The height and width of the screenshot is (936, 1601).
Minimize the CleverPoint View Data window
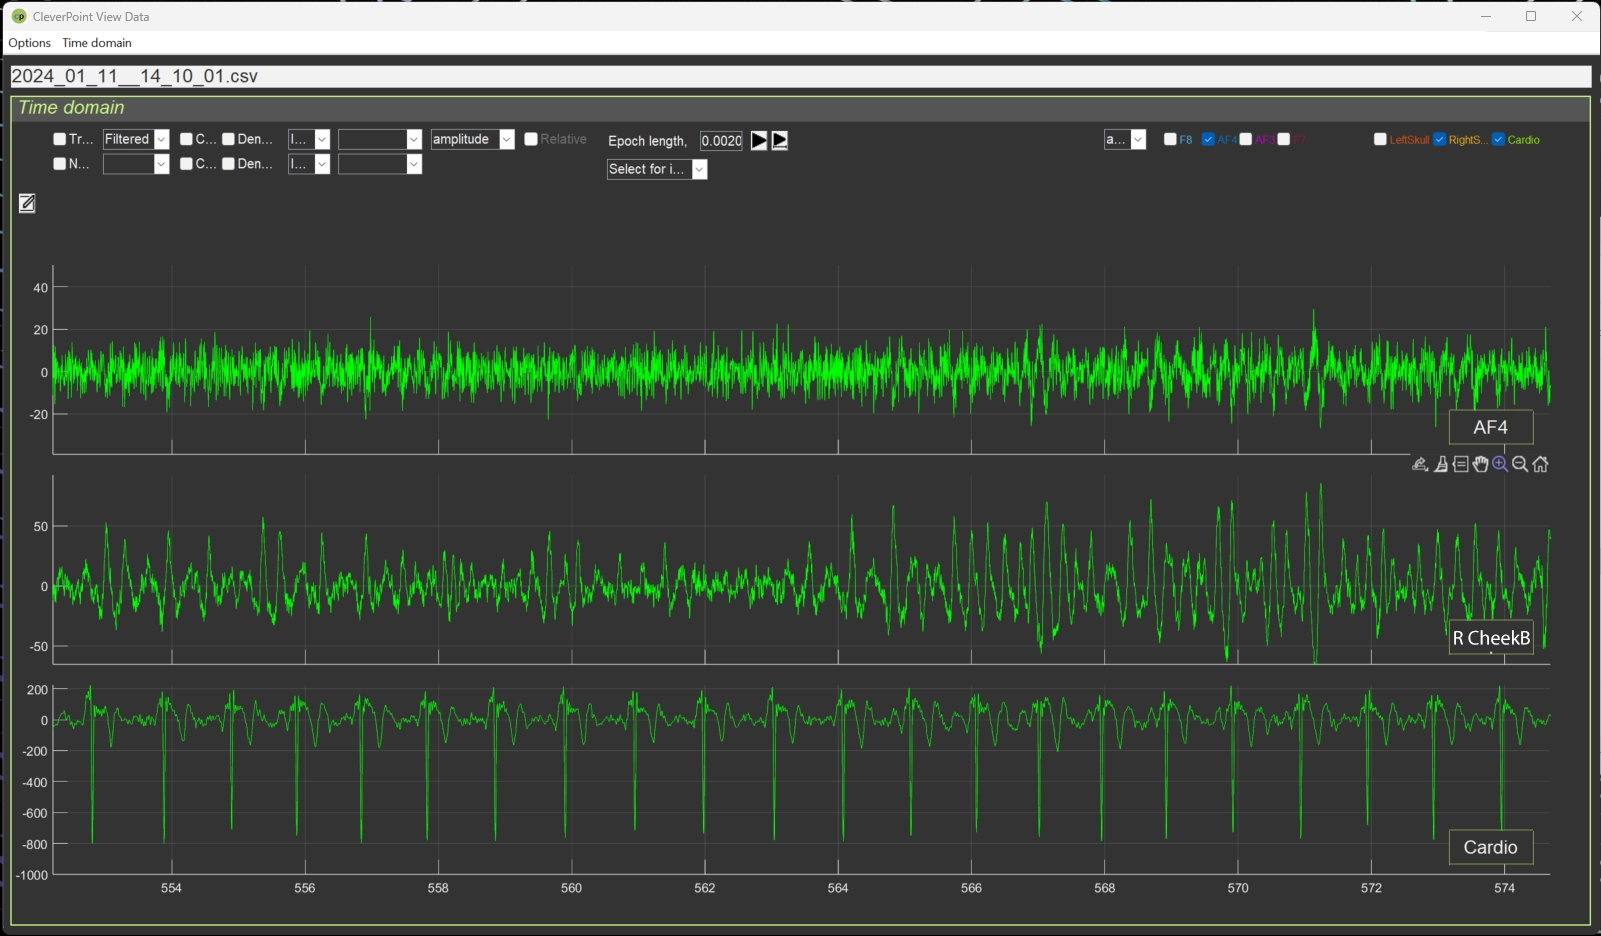click(1486, 16)
